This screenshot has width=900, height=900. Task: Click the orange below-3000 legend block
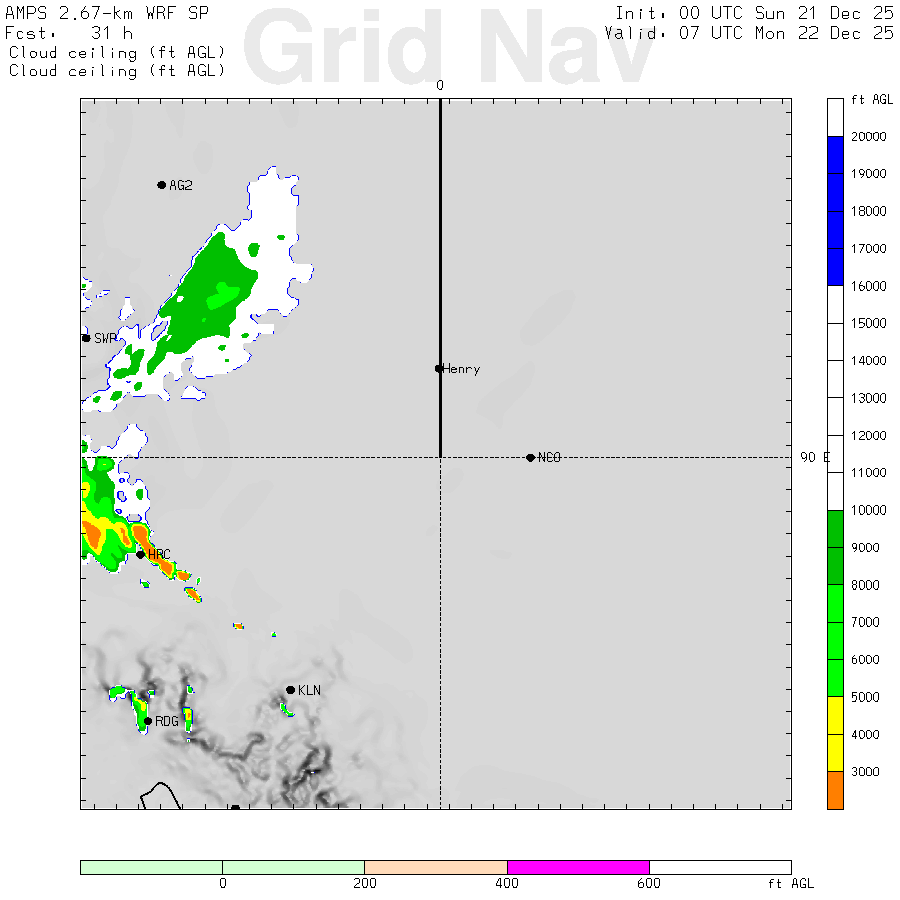coord(835,790)
